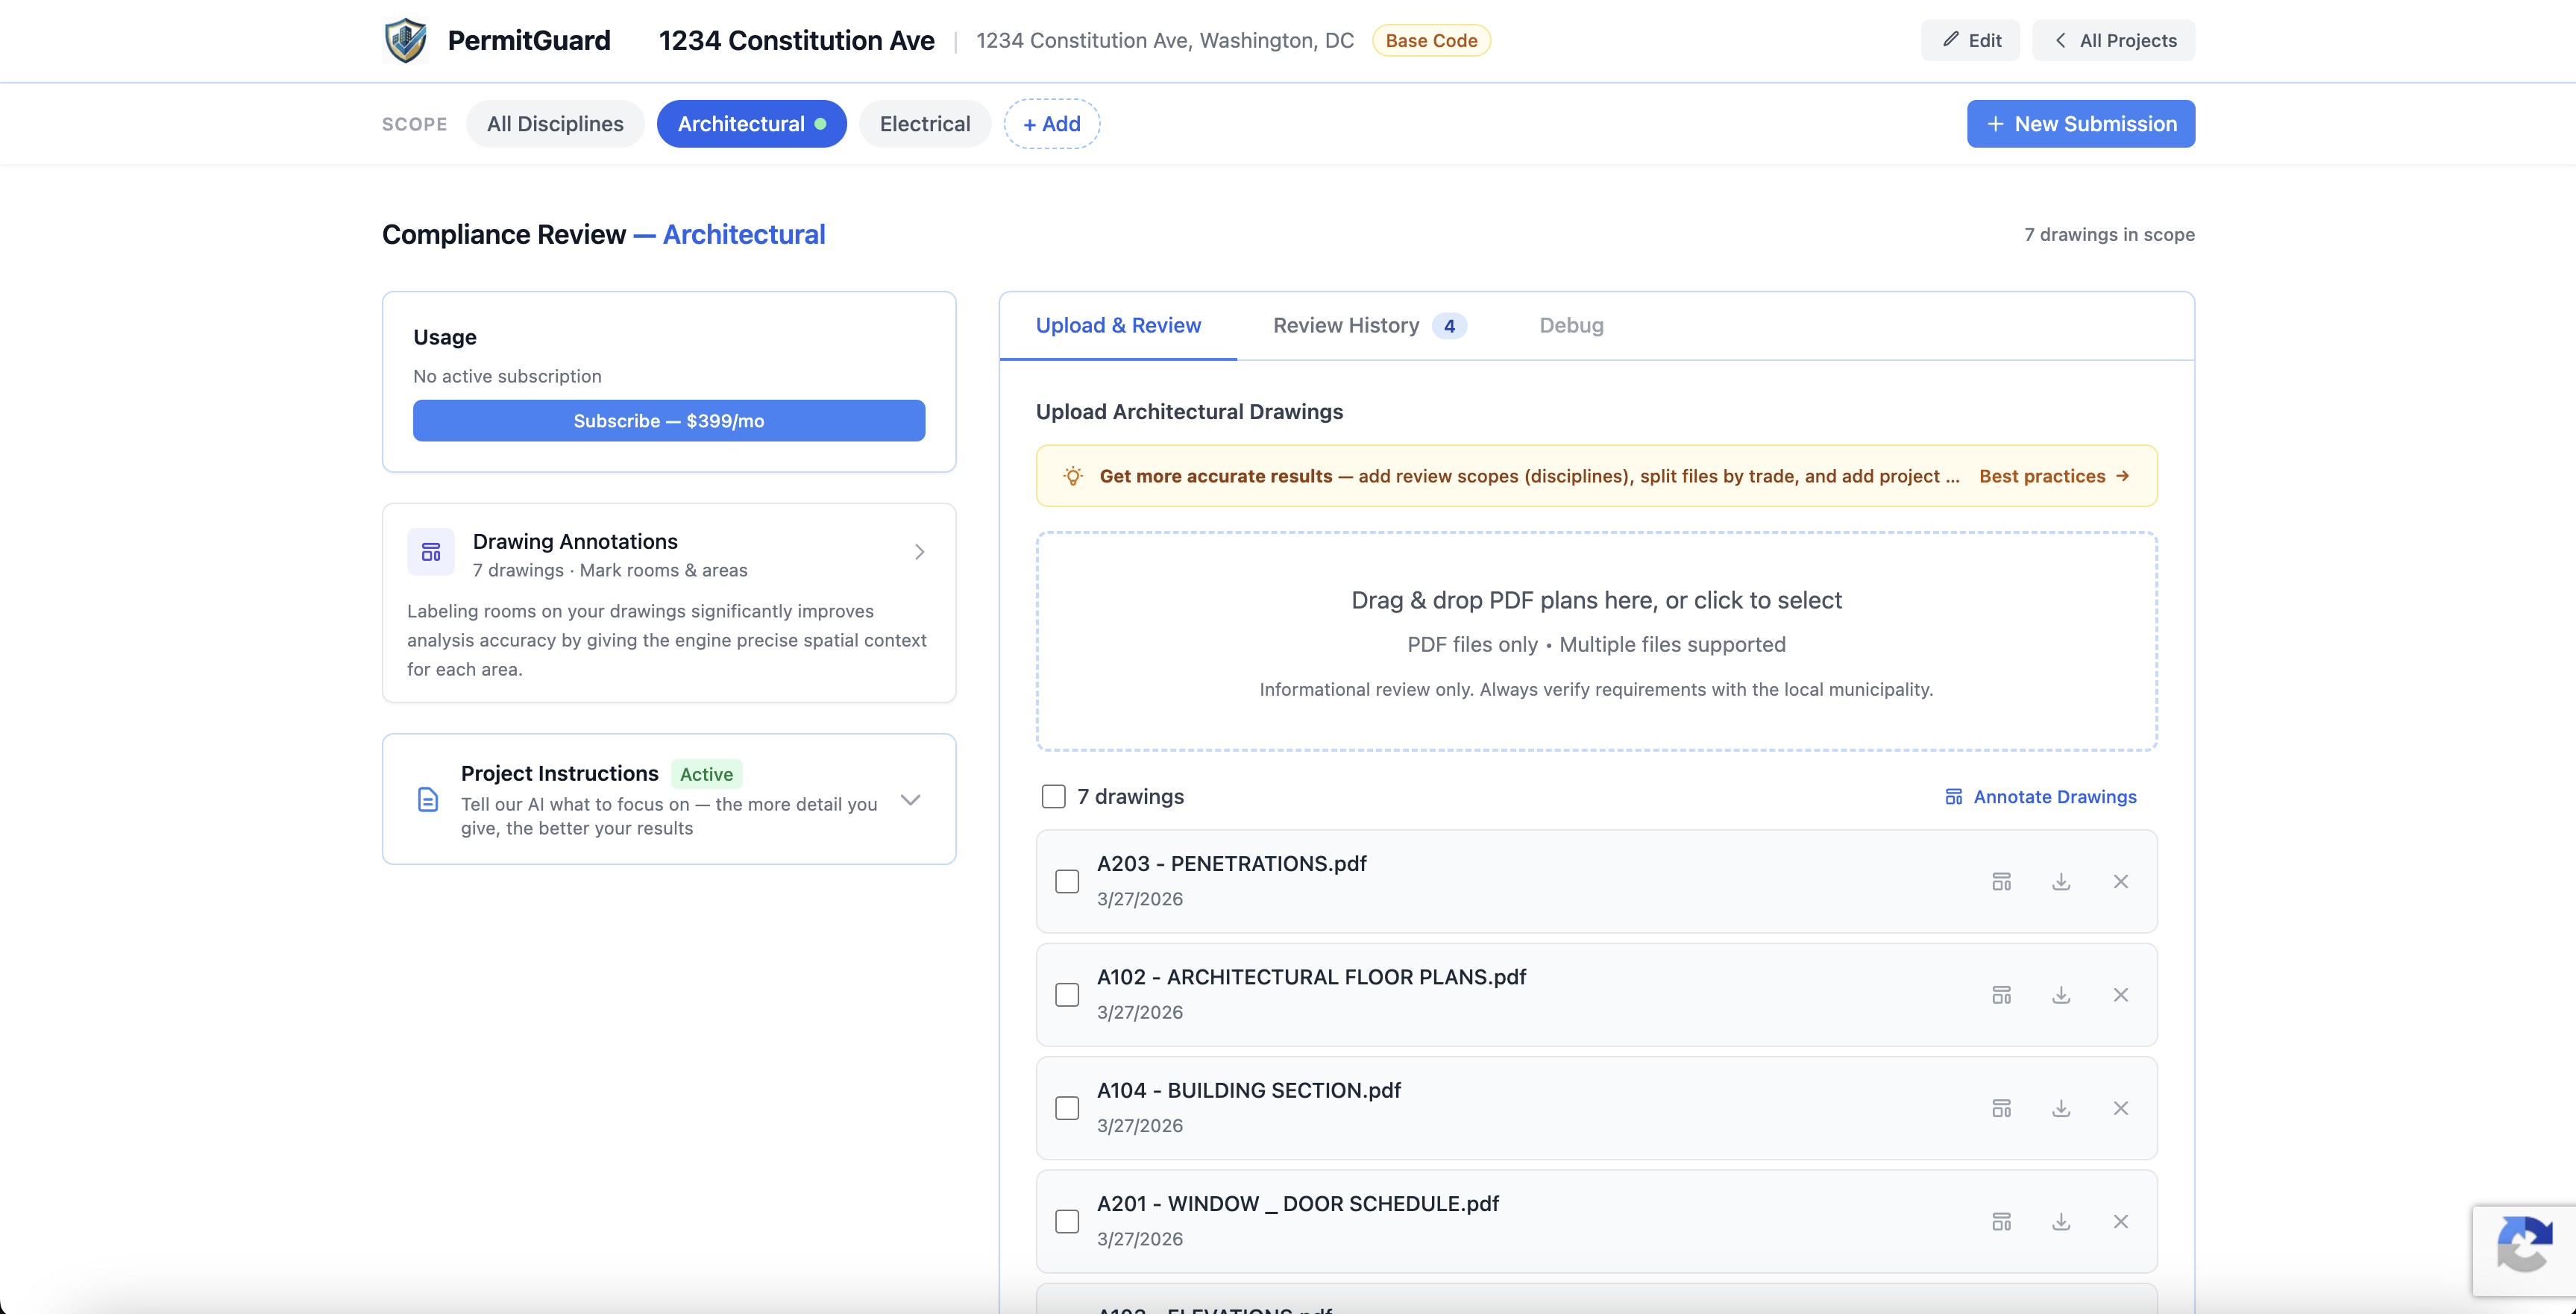This screenshot has width=2576, height=1314.
Task: Click the Active status badge
Action: (706, 774)
